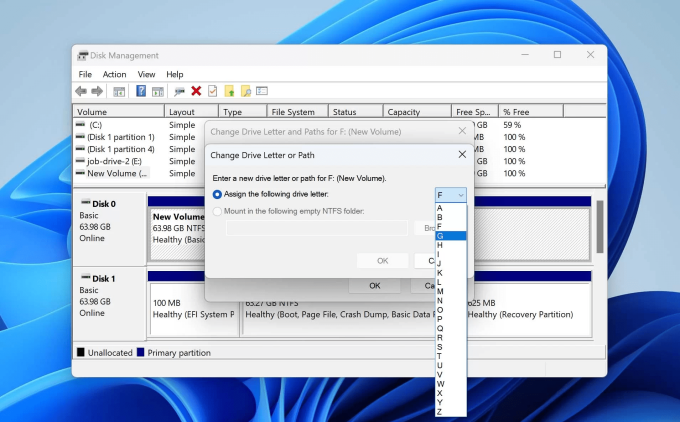
Task: Click the Properties checkmark sheet icon
Action: coord(212,91)
